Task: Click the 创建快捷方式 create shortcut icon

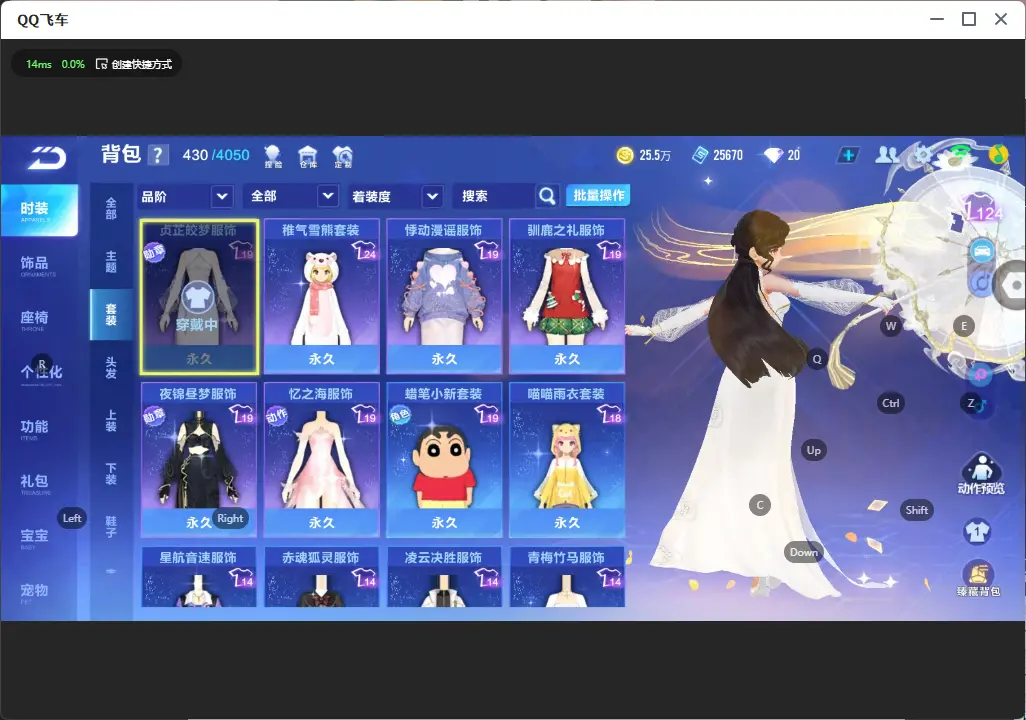Action: click(x=101, y=64)
